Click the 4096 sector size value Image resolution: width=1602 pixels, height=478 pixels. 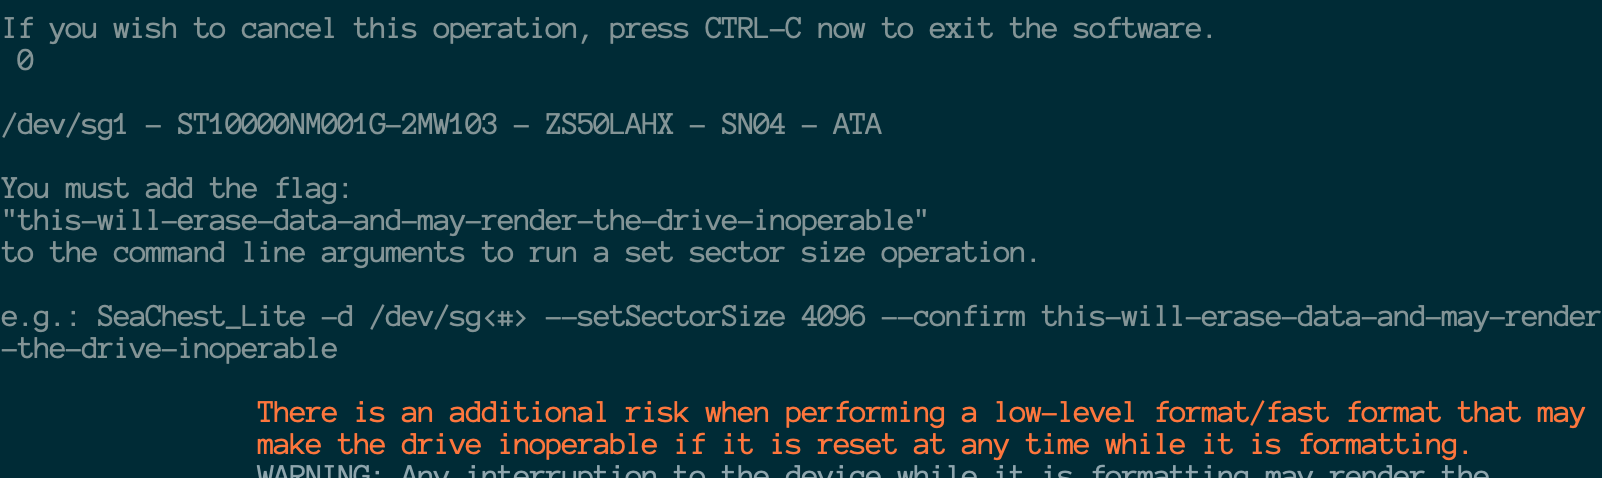point(832,317)
